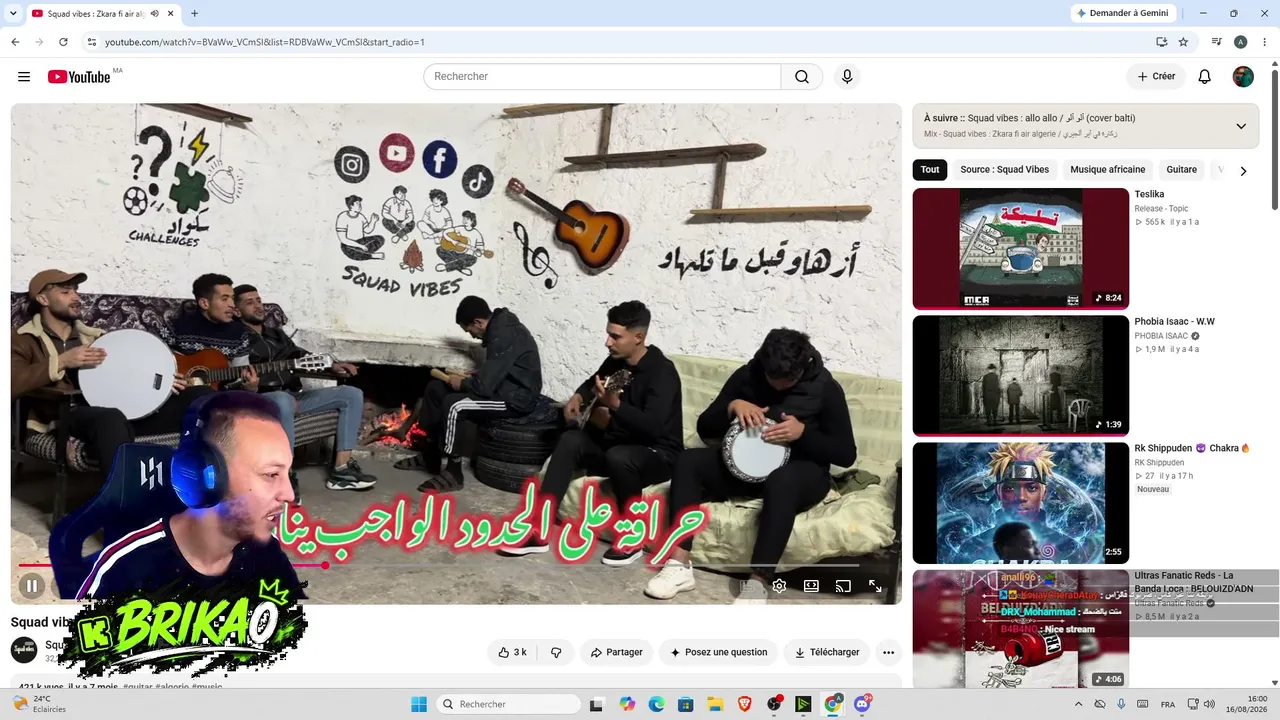Image resolution: width=1280 pixels, height=720 pixels.
Task: Click the browser address bar URL
Action: [x=265, y=42]
